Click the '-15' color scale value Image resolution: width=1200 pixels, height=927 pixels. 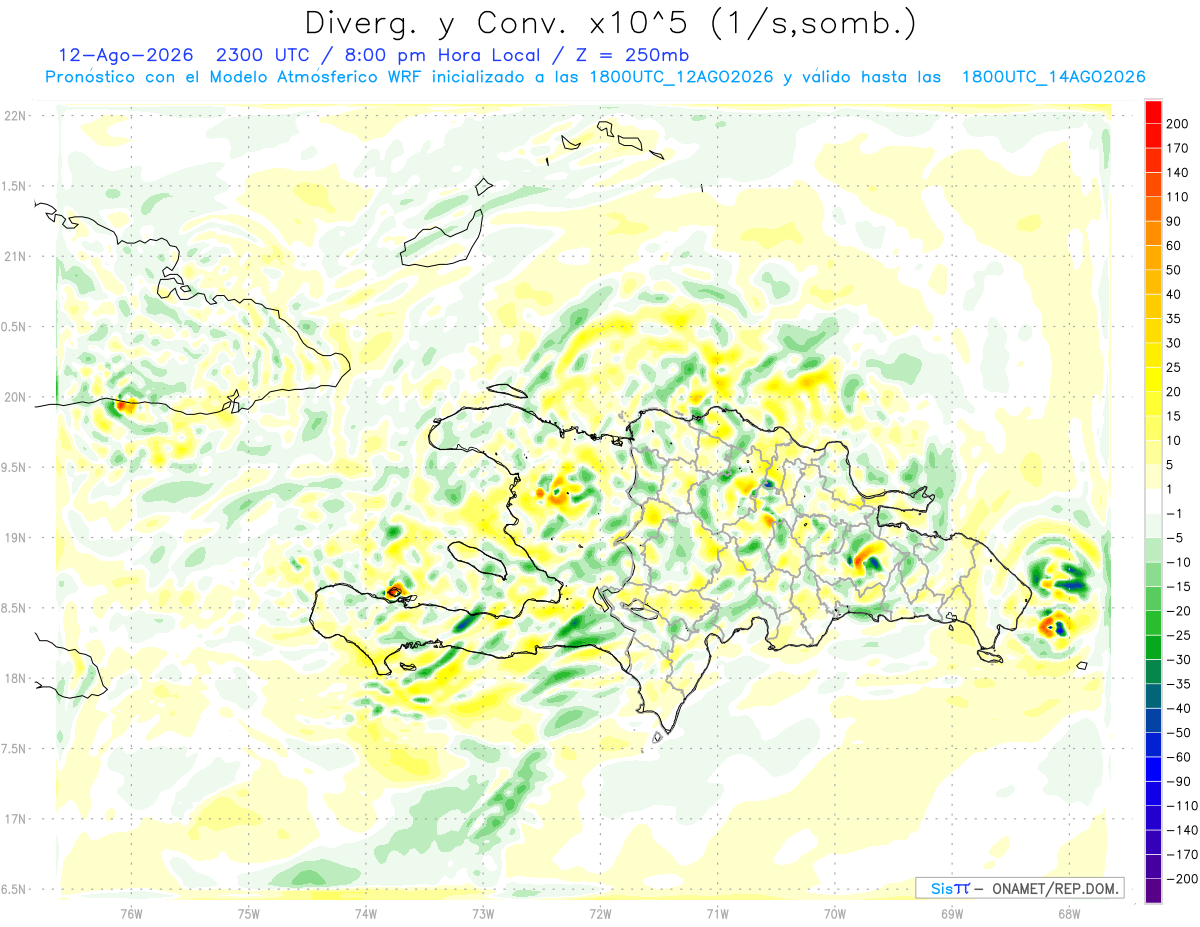pyautogui.click(x=1177, y=587)
